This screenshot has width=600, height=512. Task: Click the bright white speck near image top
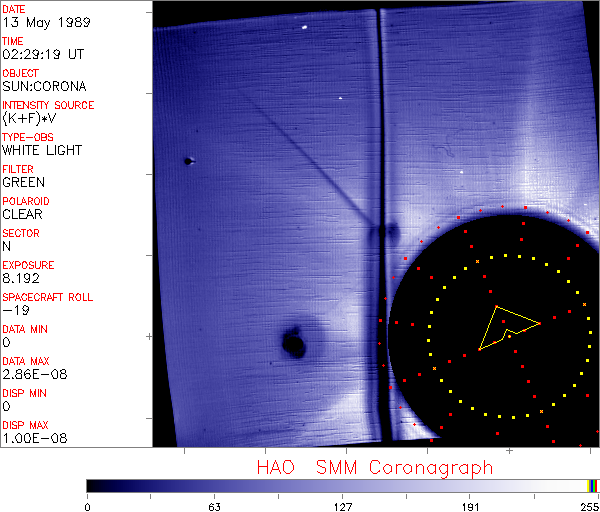[x=303, y=27]
